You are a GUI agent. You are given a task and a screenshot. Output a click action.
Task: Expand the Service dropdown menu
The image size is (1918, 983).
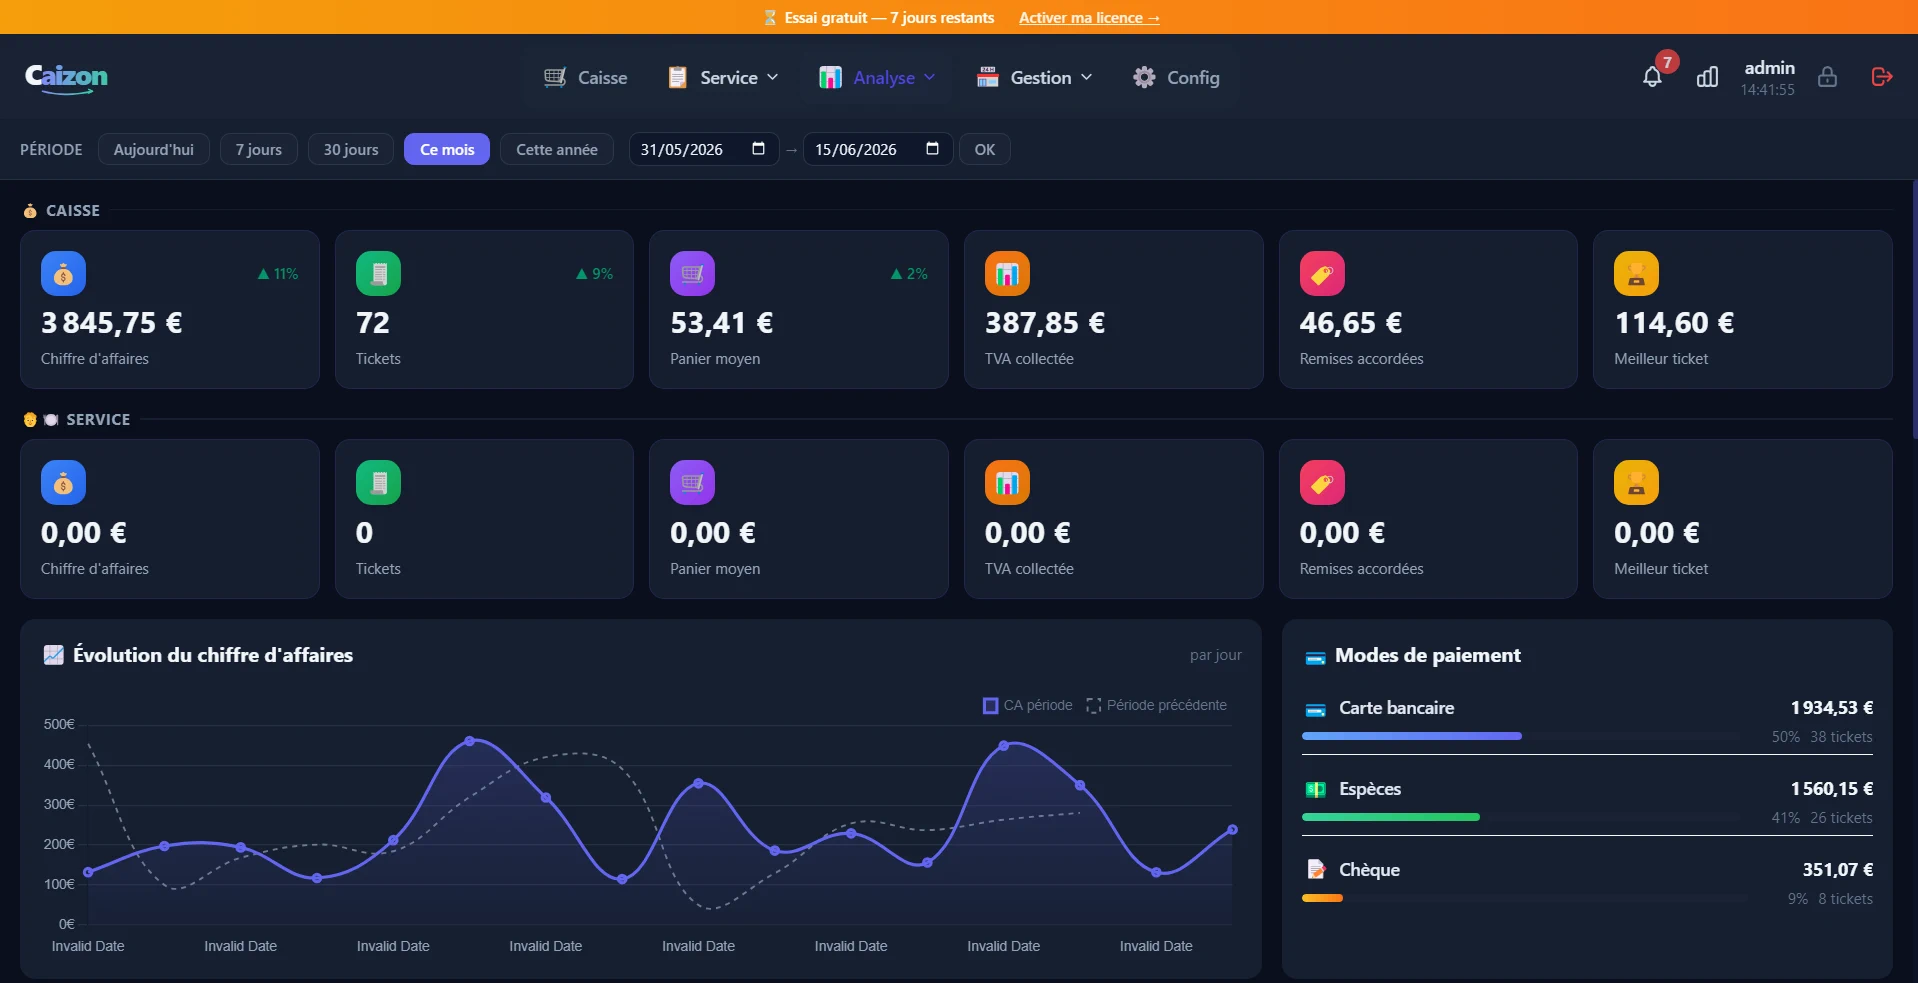coord(723,77)
